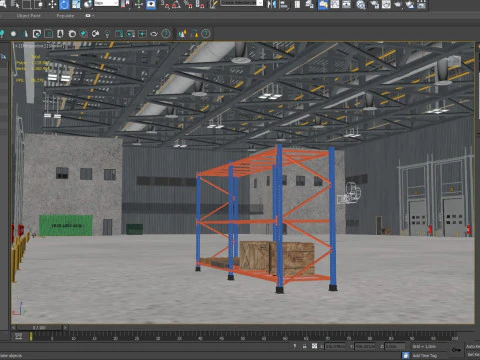The image size is (480, 360).
Task: Click the Use Pivot Point Center icon
Action: click(125, 4)
